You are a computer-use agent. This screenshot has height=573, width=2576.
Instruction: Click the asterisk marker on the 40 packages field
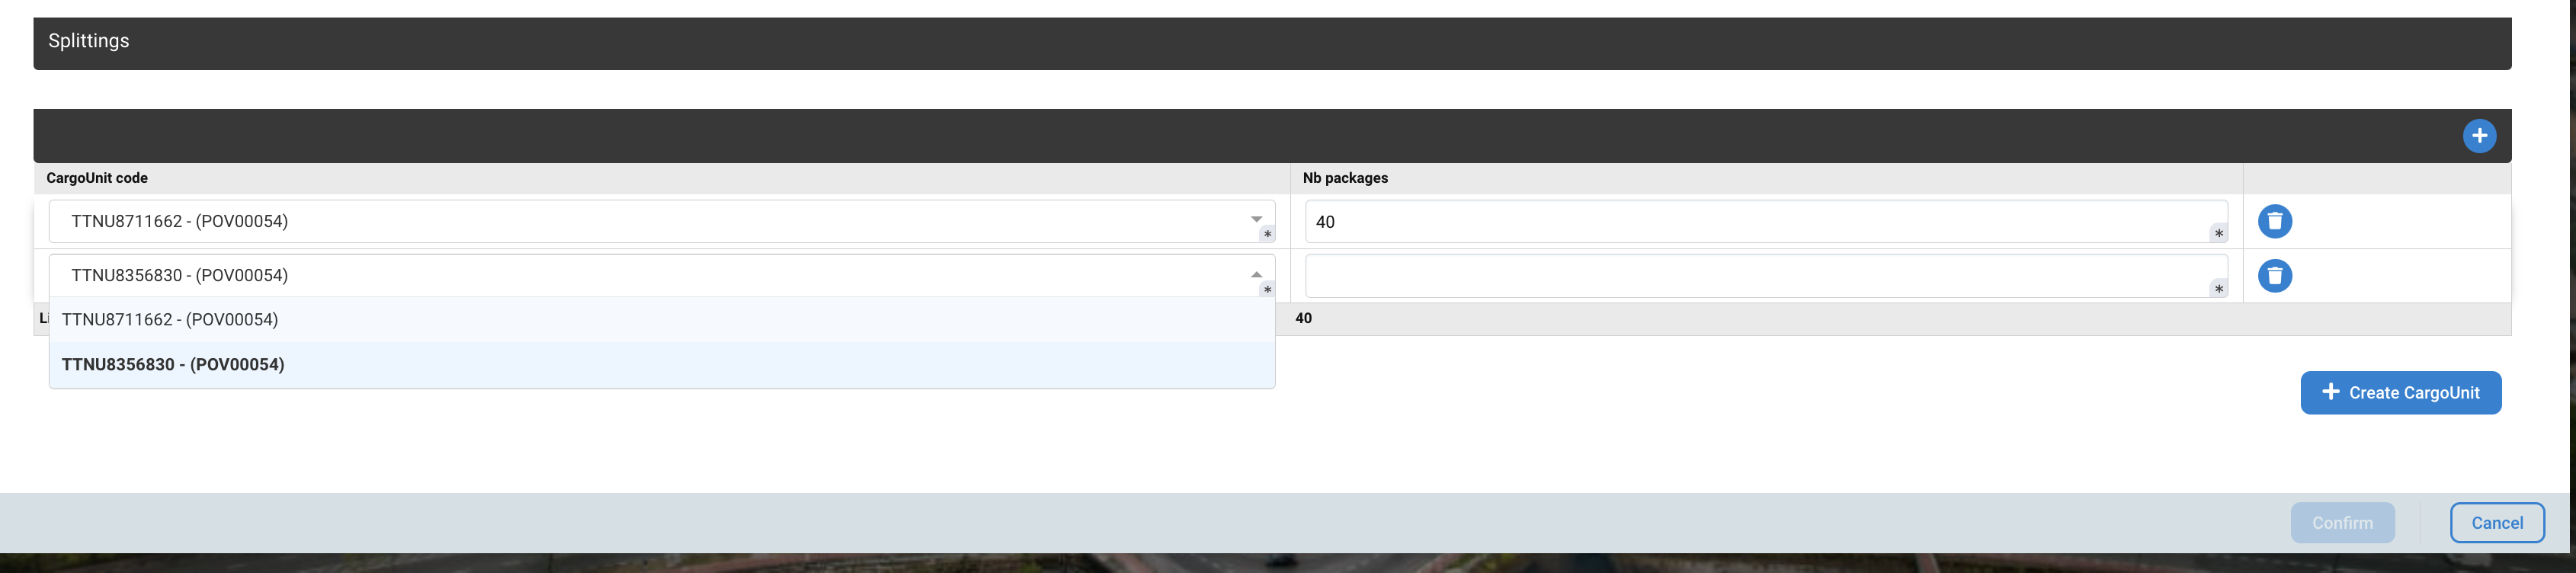point(2218,234)
